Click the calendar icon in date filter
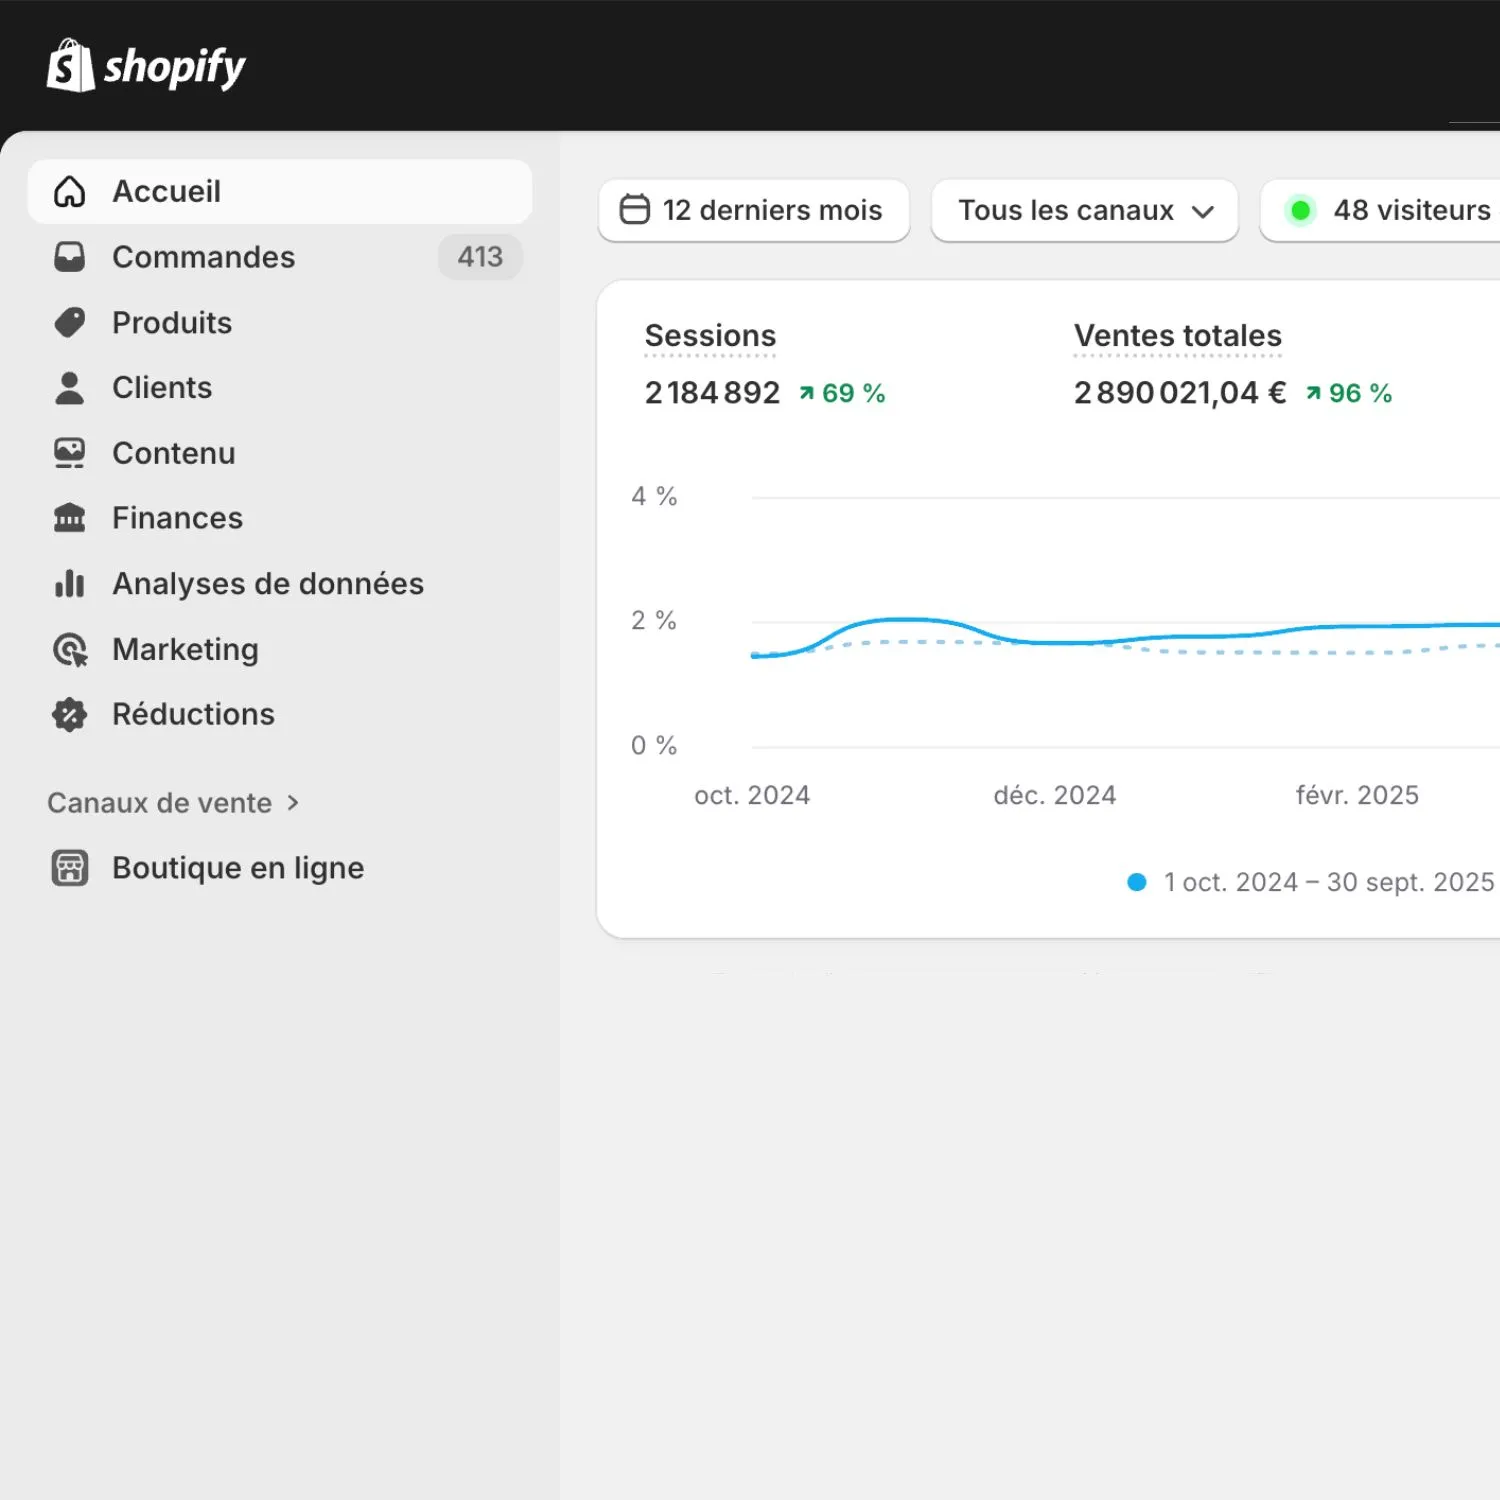The width and height of the screenshot is (1500, 1500). [635, 210]
